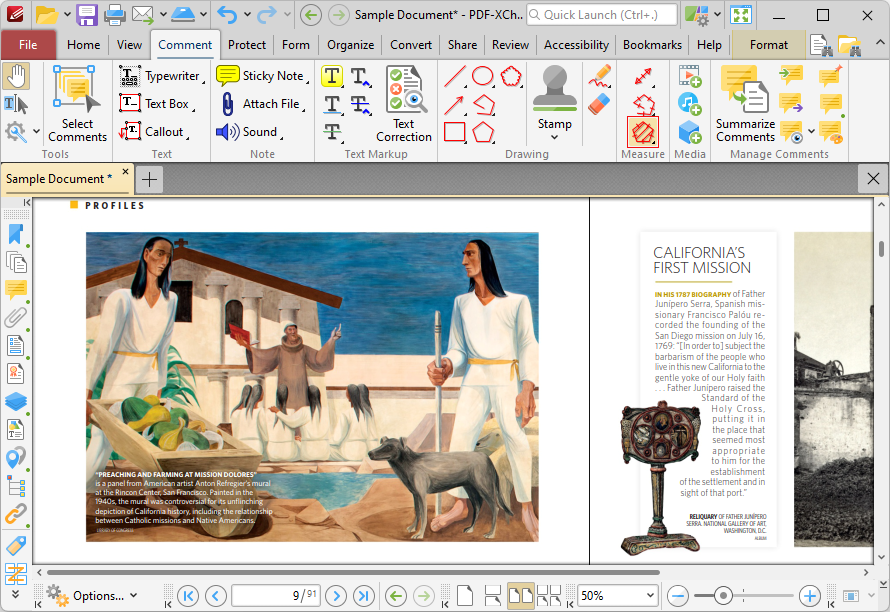
Task: Open the File menu
Action: click(x=28, y=45)
